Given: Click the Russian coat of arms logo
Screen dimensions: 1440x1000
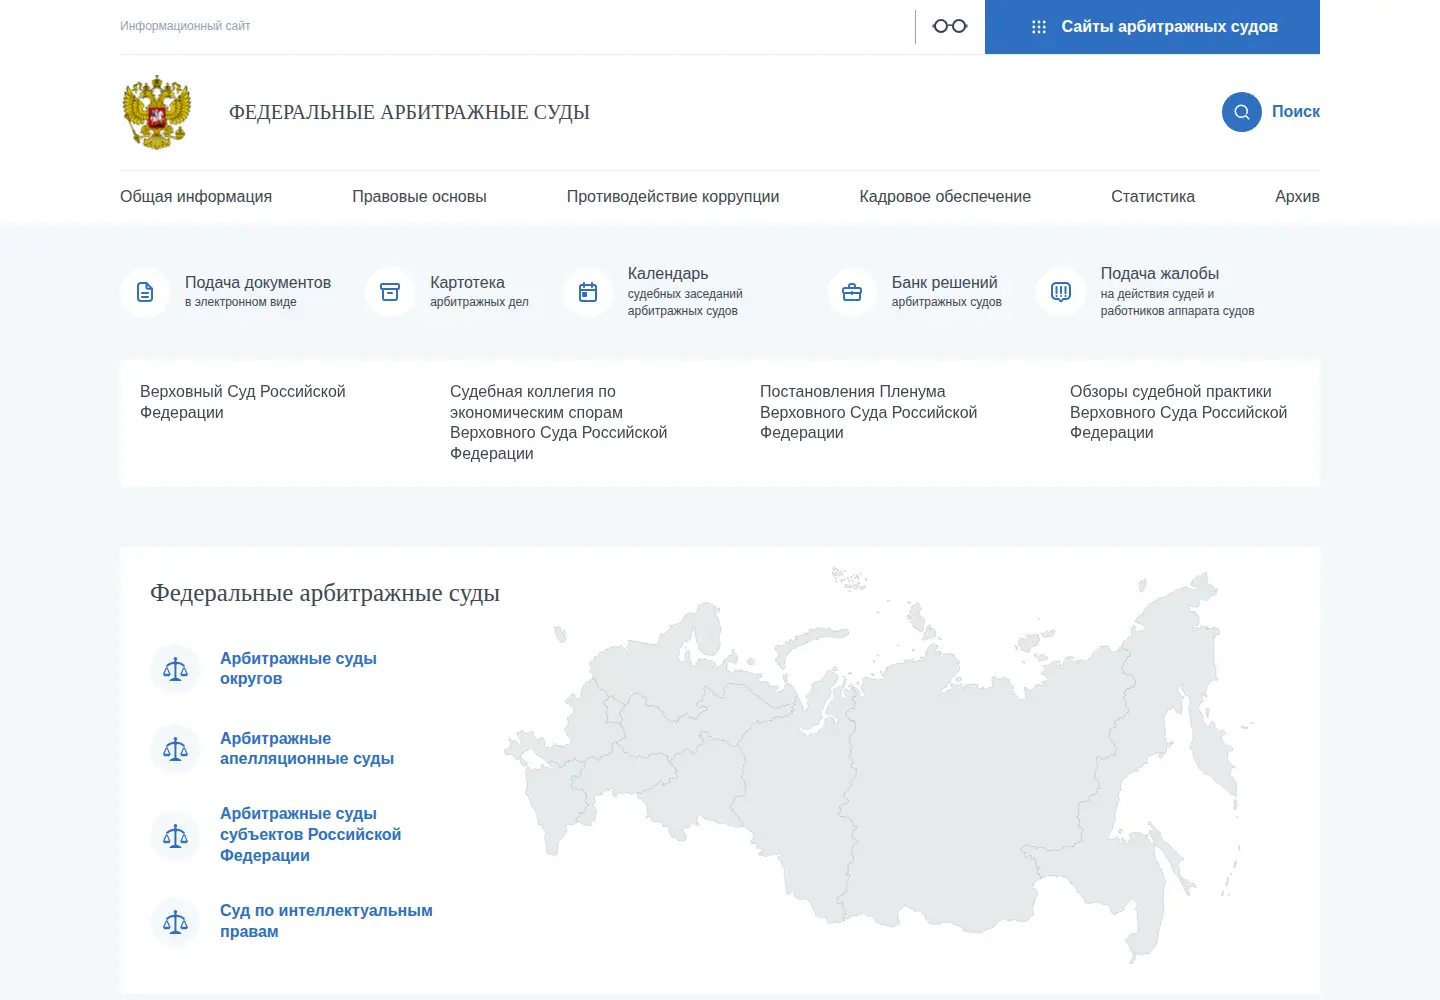Looking at the screenshot, I should coord(156,112).
